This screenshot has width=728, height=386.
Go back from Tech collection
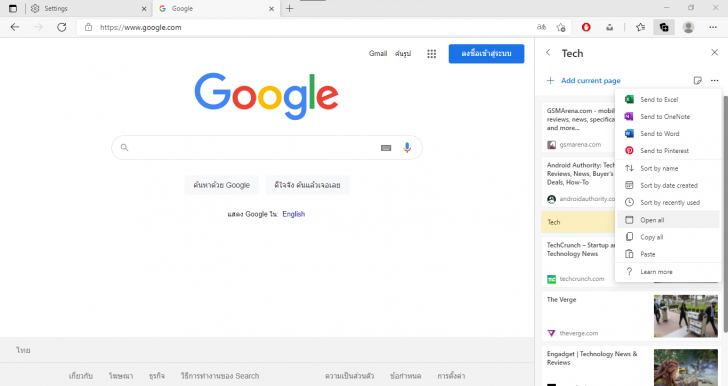point(548,53)
